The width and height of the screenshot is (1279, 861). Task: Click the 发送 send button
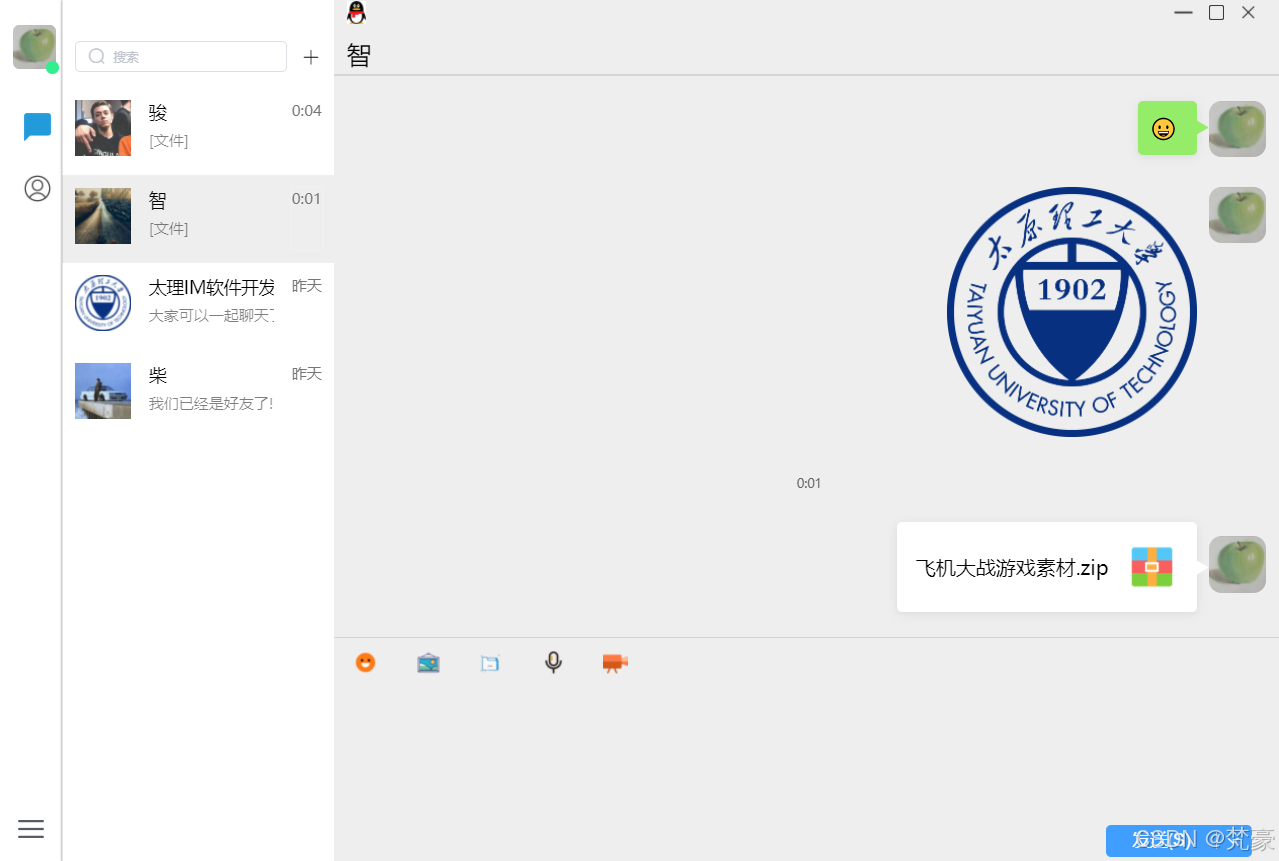pos(1178,840)
